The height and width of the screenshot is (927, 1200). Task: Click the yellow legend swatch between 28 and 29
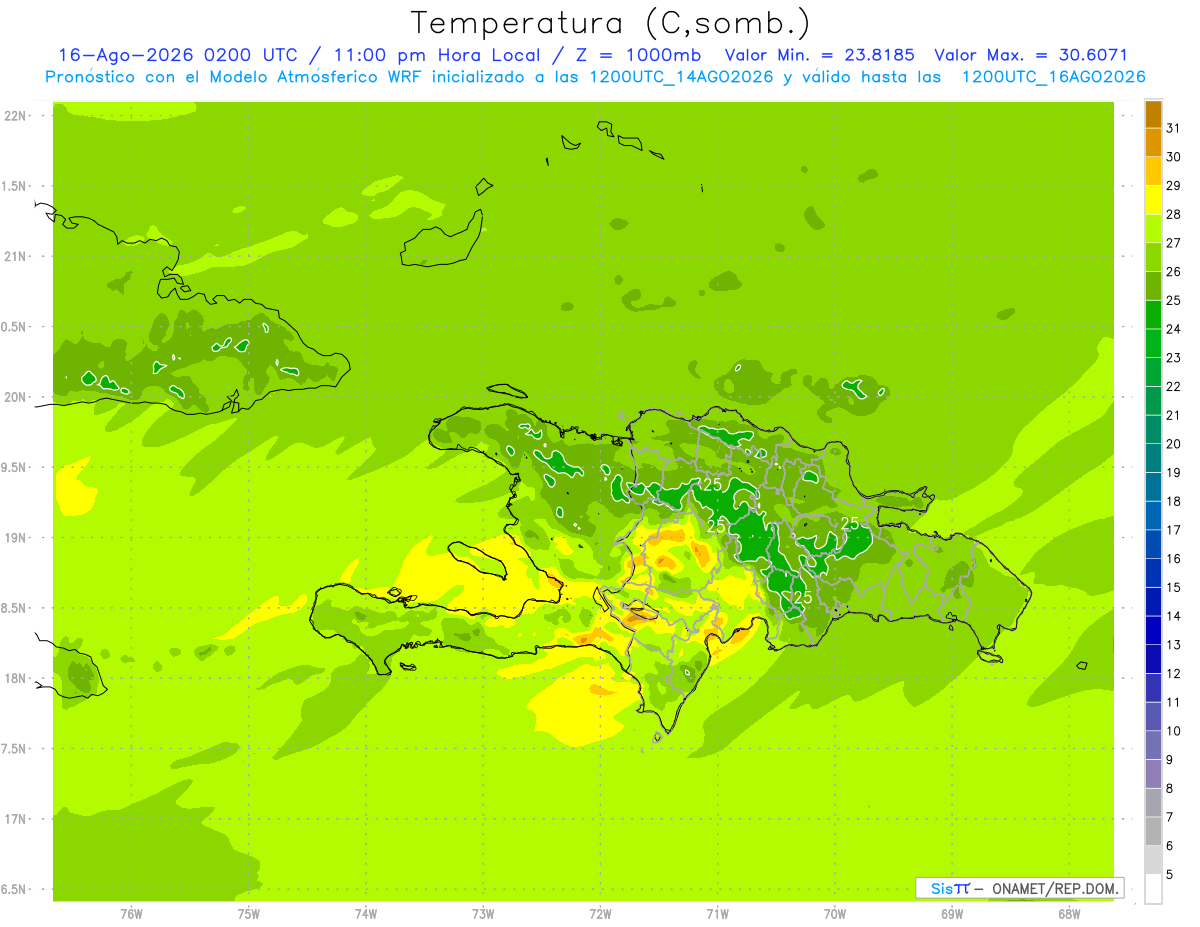(1153, 200)
